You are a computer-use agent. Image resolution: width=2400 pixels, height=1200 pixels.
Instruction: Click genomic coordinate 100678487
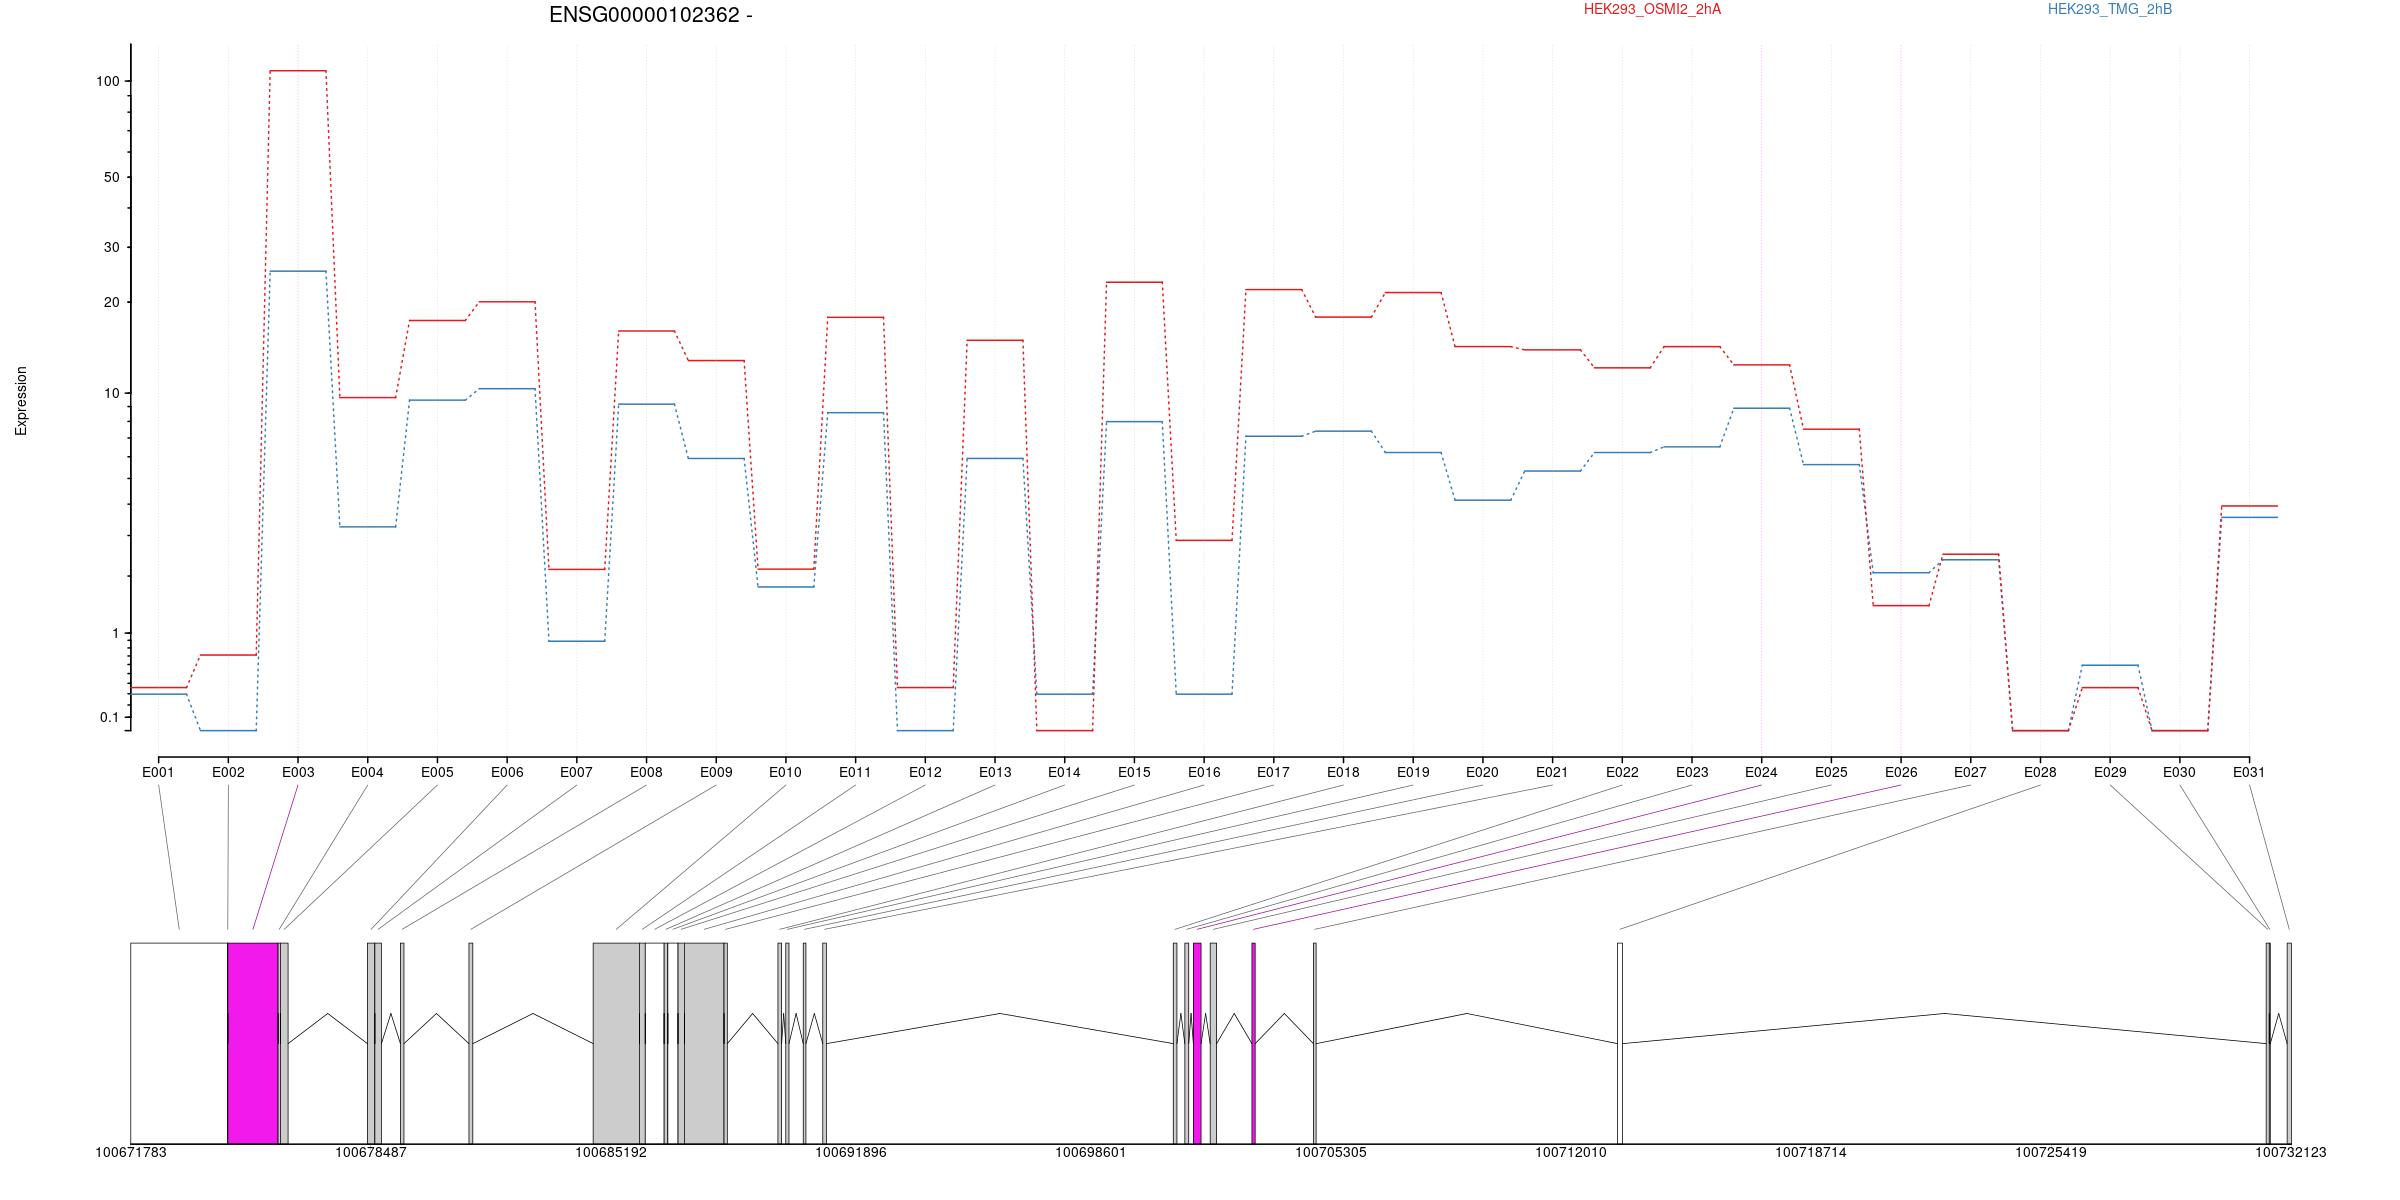[371, 1153]
